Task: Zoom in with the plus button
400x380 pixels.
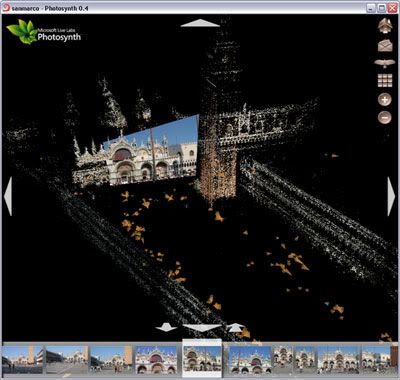Action: [x=385, y=99]
